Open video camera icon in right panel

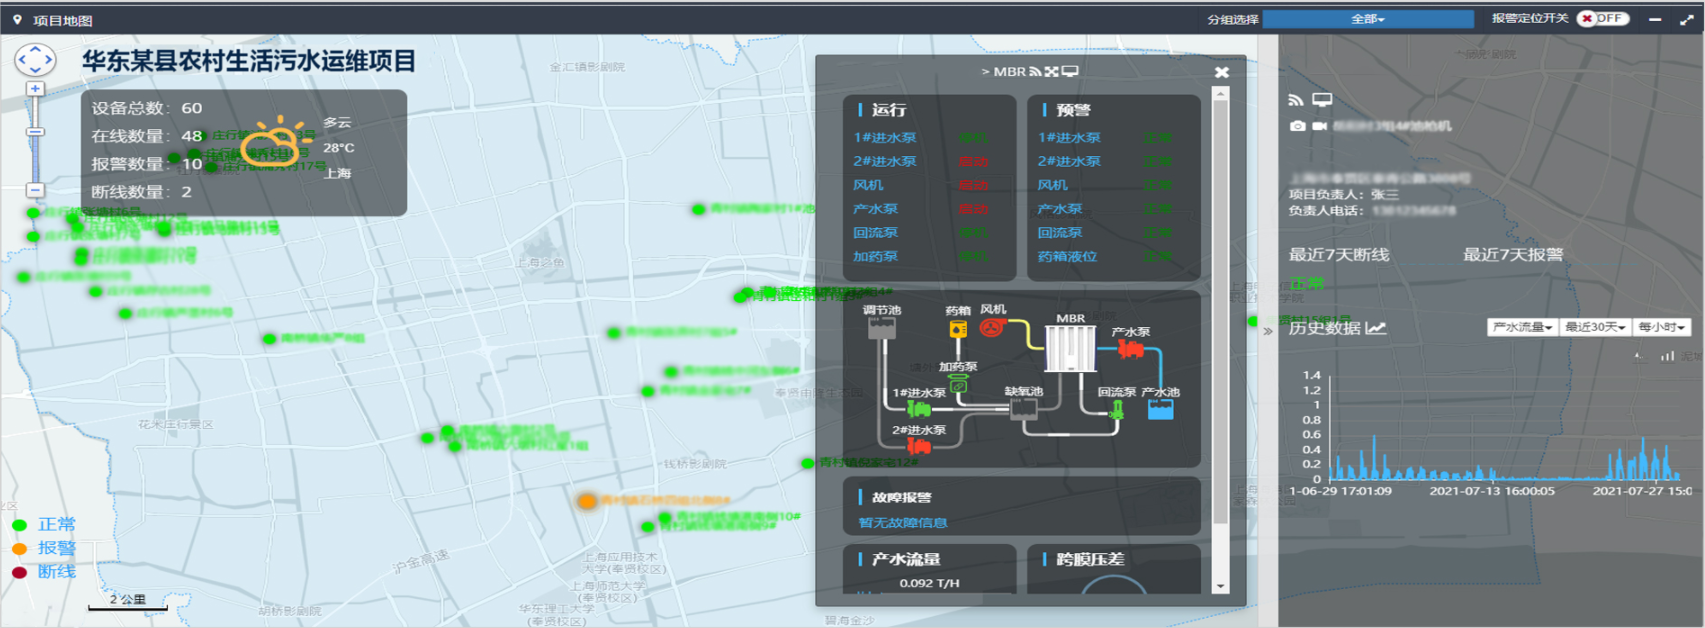[x=1319, y=126]
